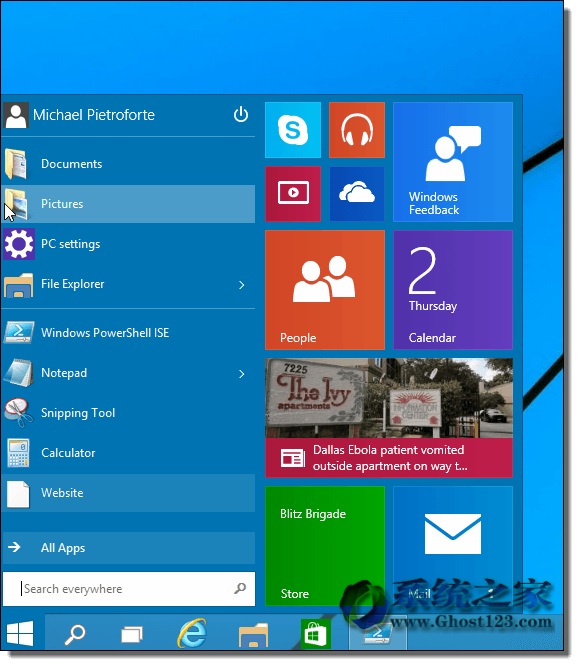Open the Store icon on the taskbar
The width and height of the screenshot is (579, 666).
click(316, 634)
